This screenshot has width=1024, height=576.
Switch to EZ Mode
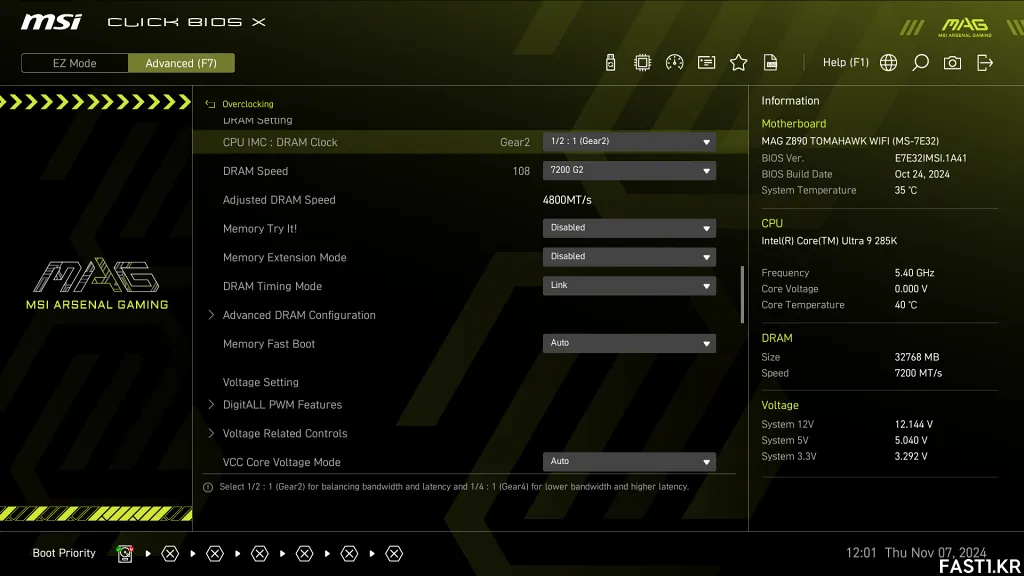pyautogui.click(x=74, y=63)
